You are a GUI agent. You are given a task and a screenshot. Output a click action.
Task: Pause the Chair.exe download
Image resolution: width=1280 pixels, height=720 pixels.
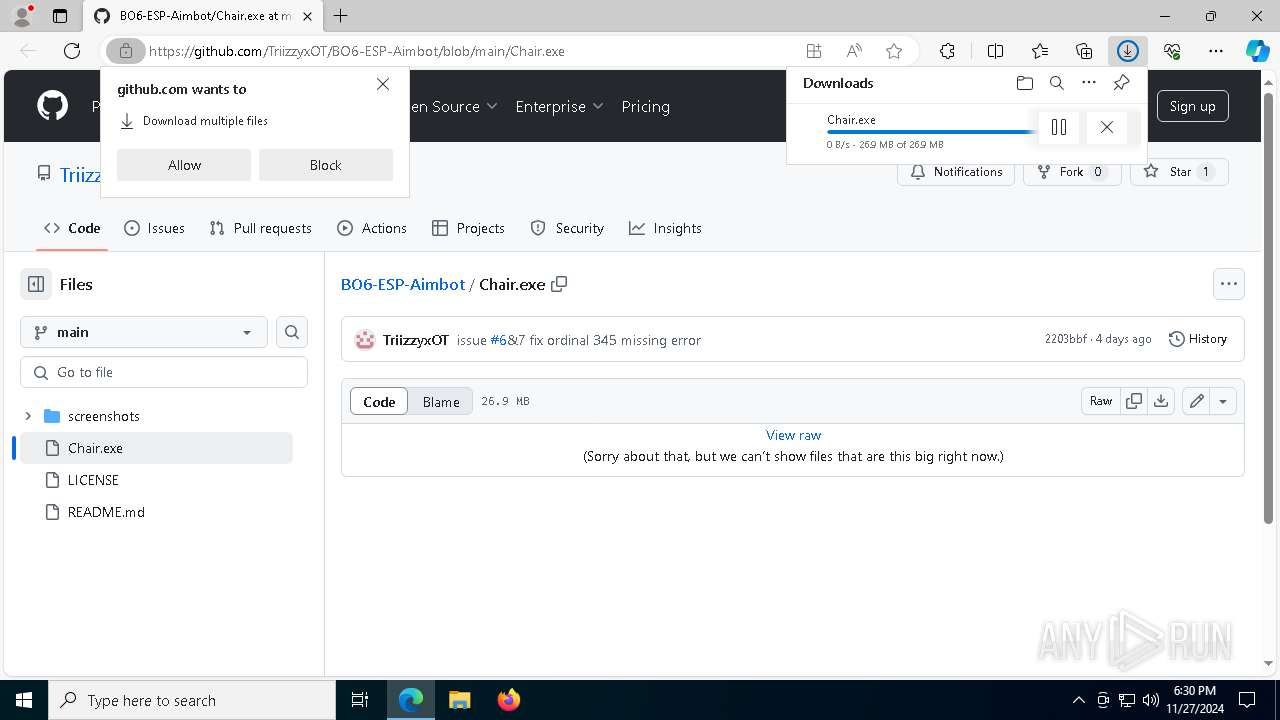click(x=1059, y=127)
